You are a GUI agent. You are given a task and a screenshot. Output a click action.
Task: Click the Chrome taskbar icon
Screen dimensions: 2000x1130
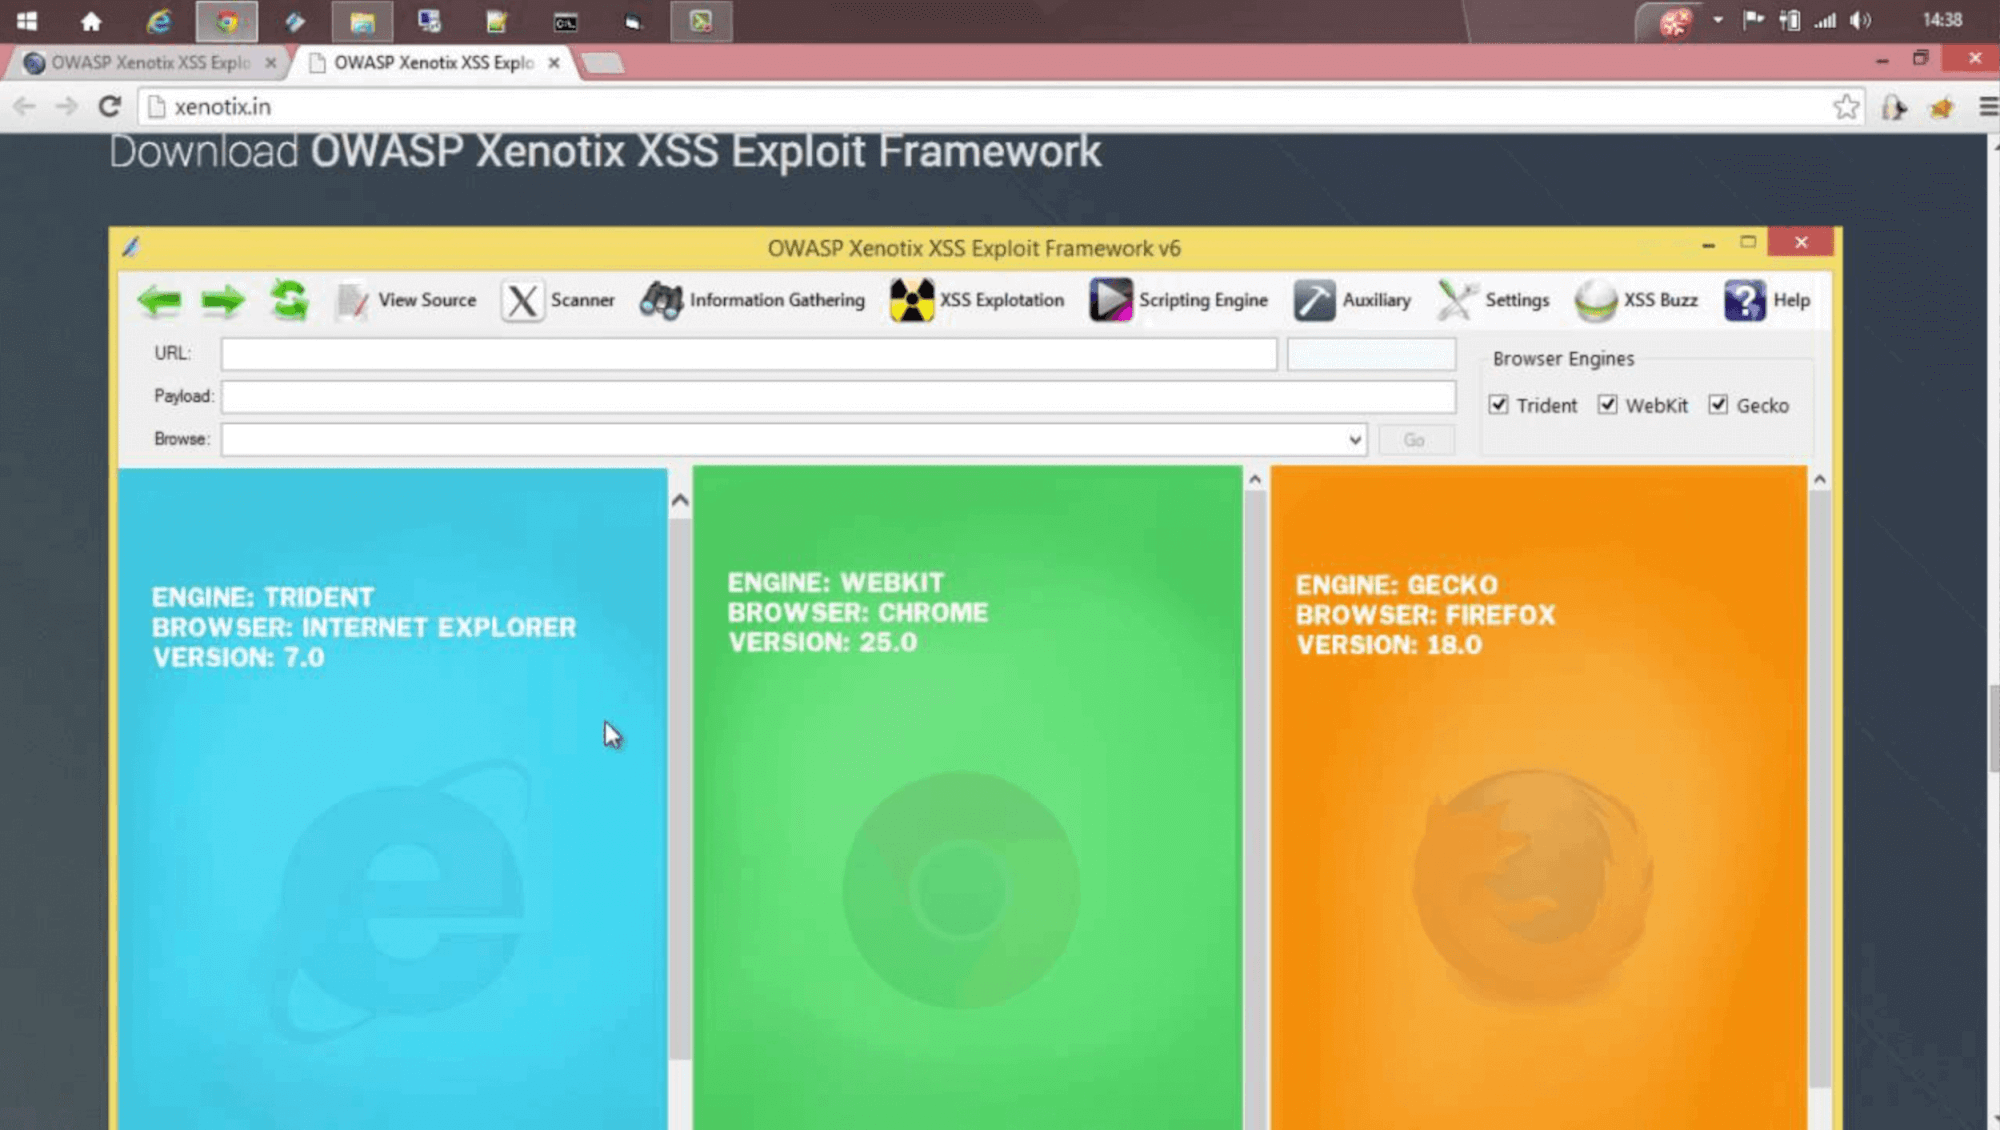[227, 21]
